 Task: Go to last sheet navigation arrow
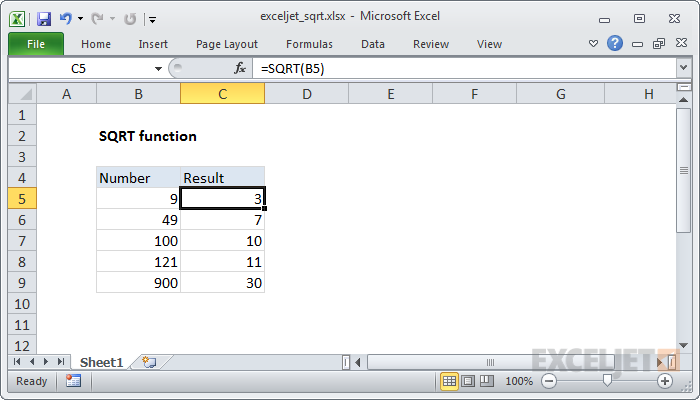(61, 362)
